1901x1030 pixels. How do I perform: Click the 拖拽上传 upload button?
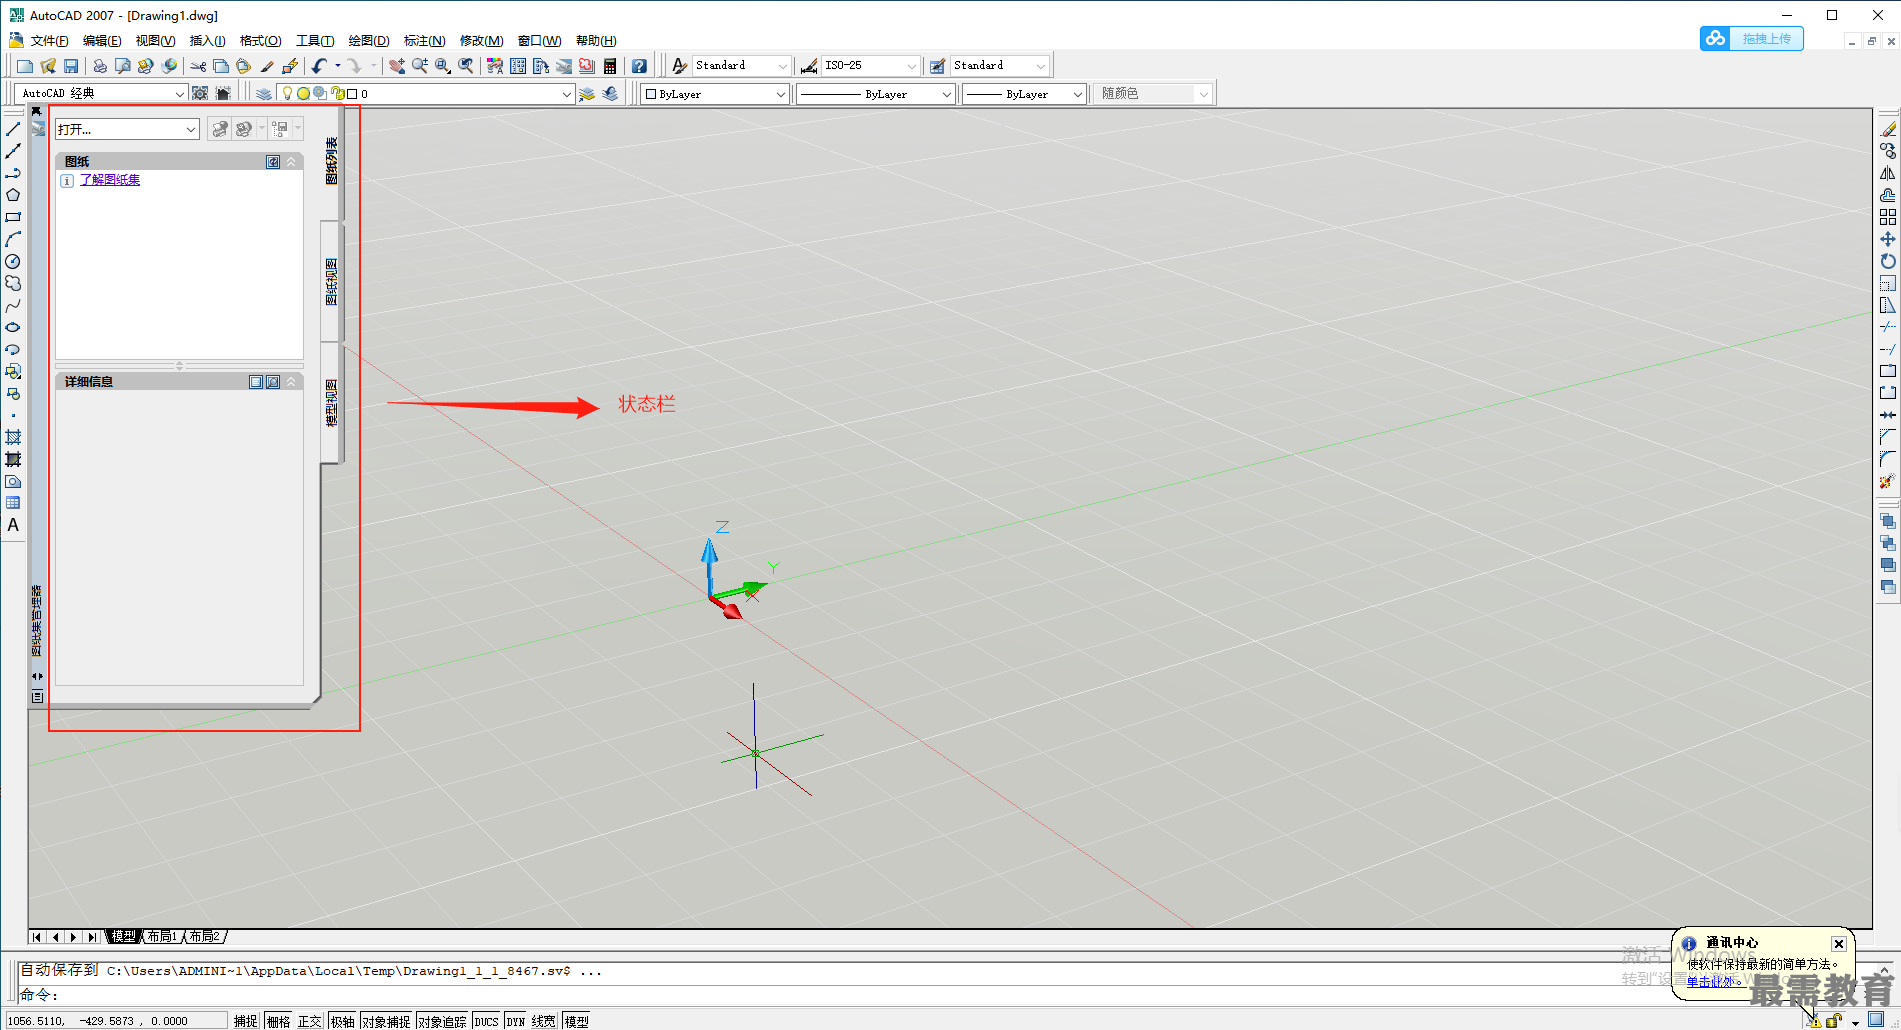(1752, 38)
